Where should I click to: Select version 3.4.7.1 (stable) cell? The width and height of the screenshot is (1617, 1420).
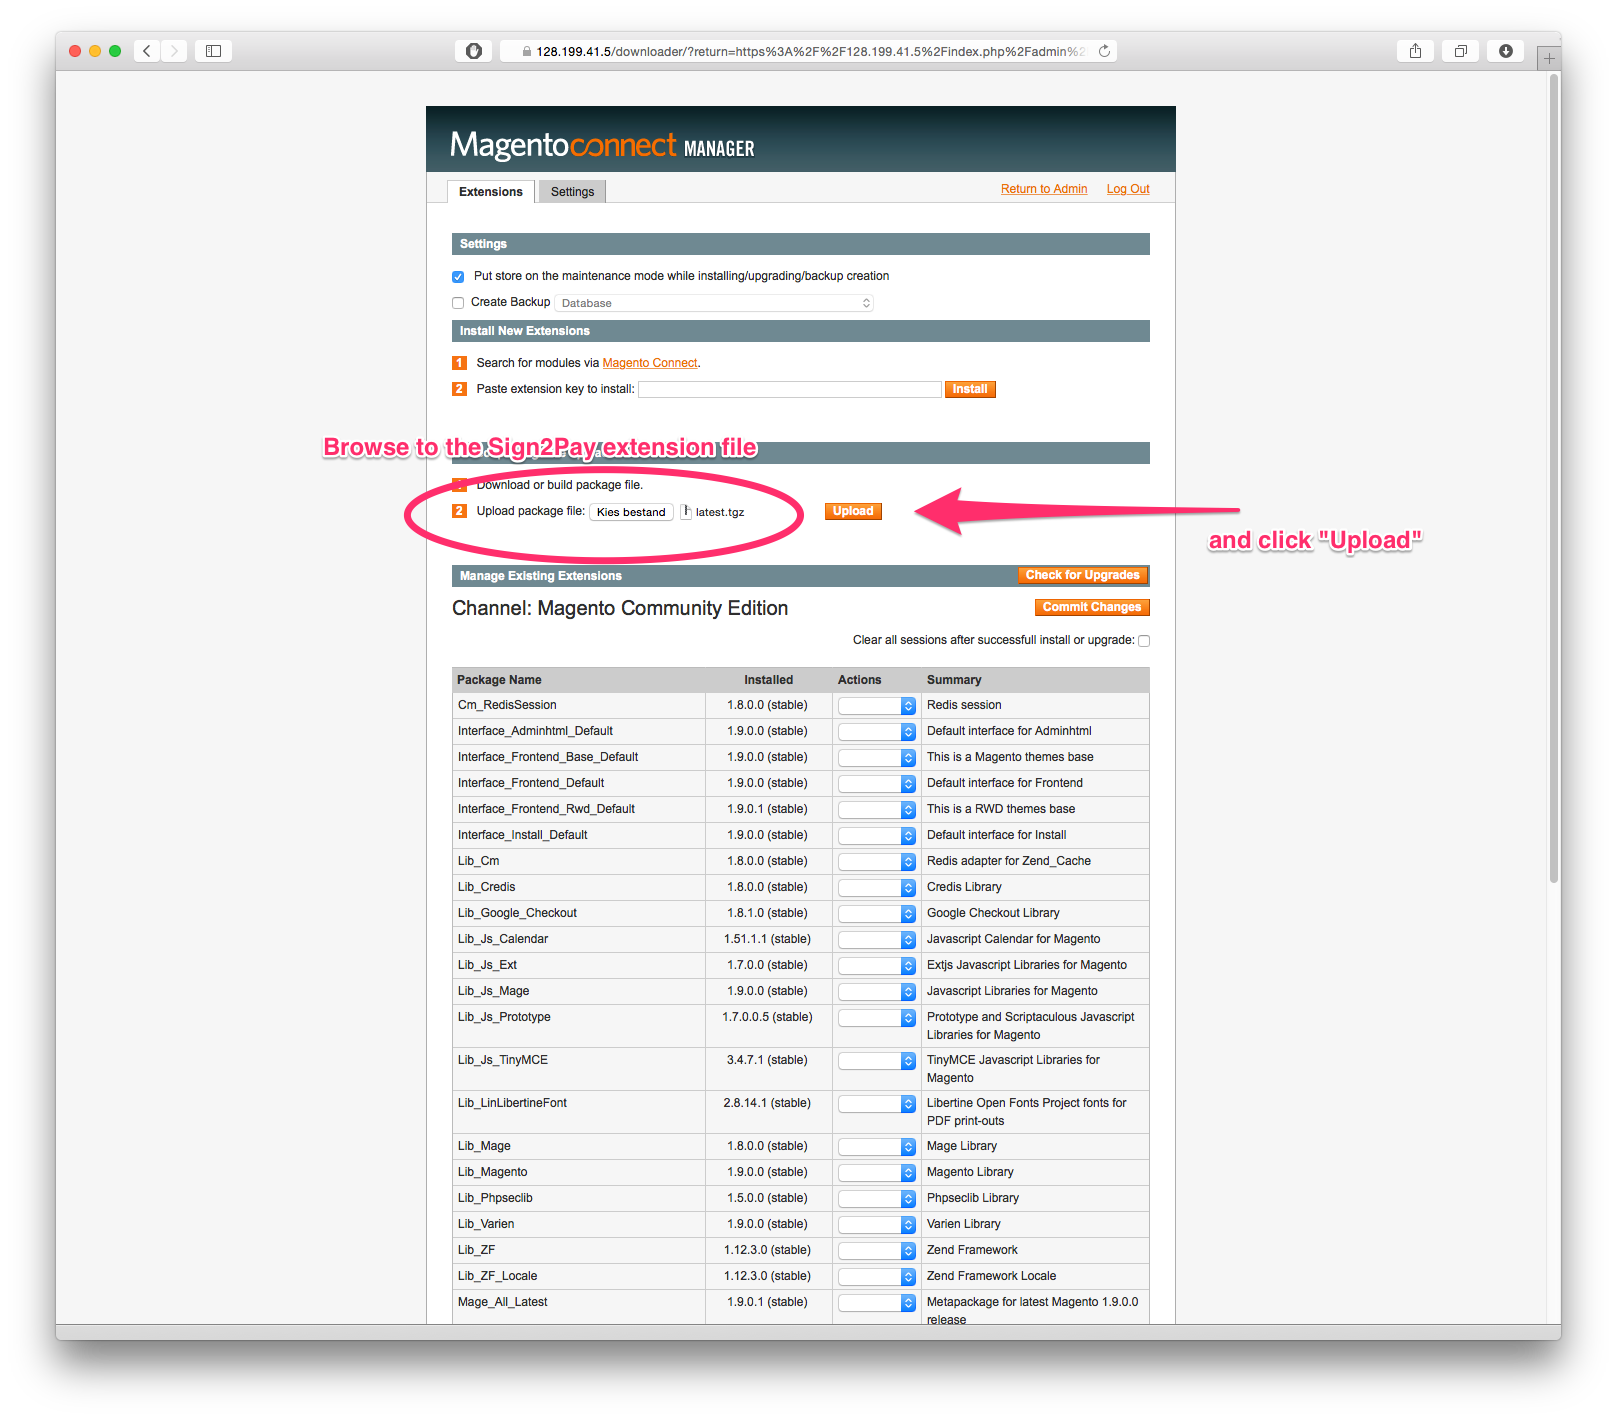coord(767,1060)
